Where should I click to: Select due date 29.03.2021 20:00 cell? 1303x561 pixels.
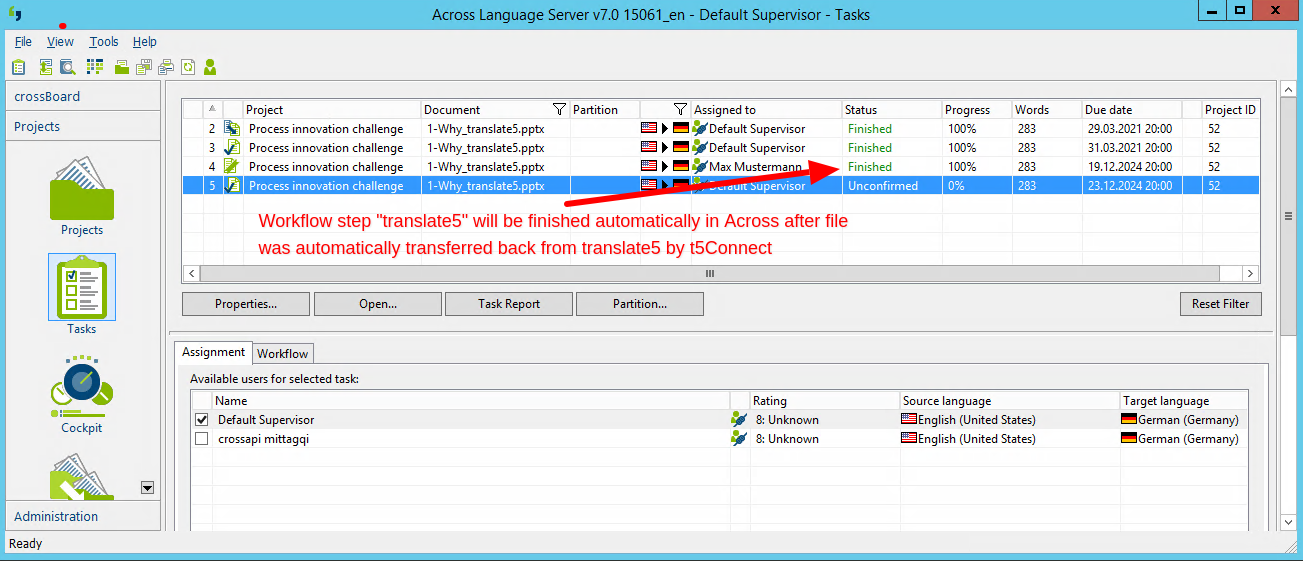tap(1132, 128)
